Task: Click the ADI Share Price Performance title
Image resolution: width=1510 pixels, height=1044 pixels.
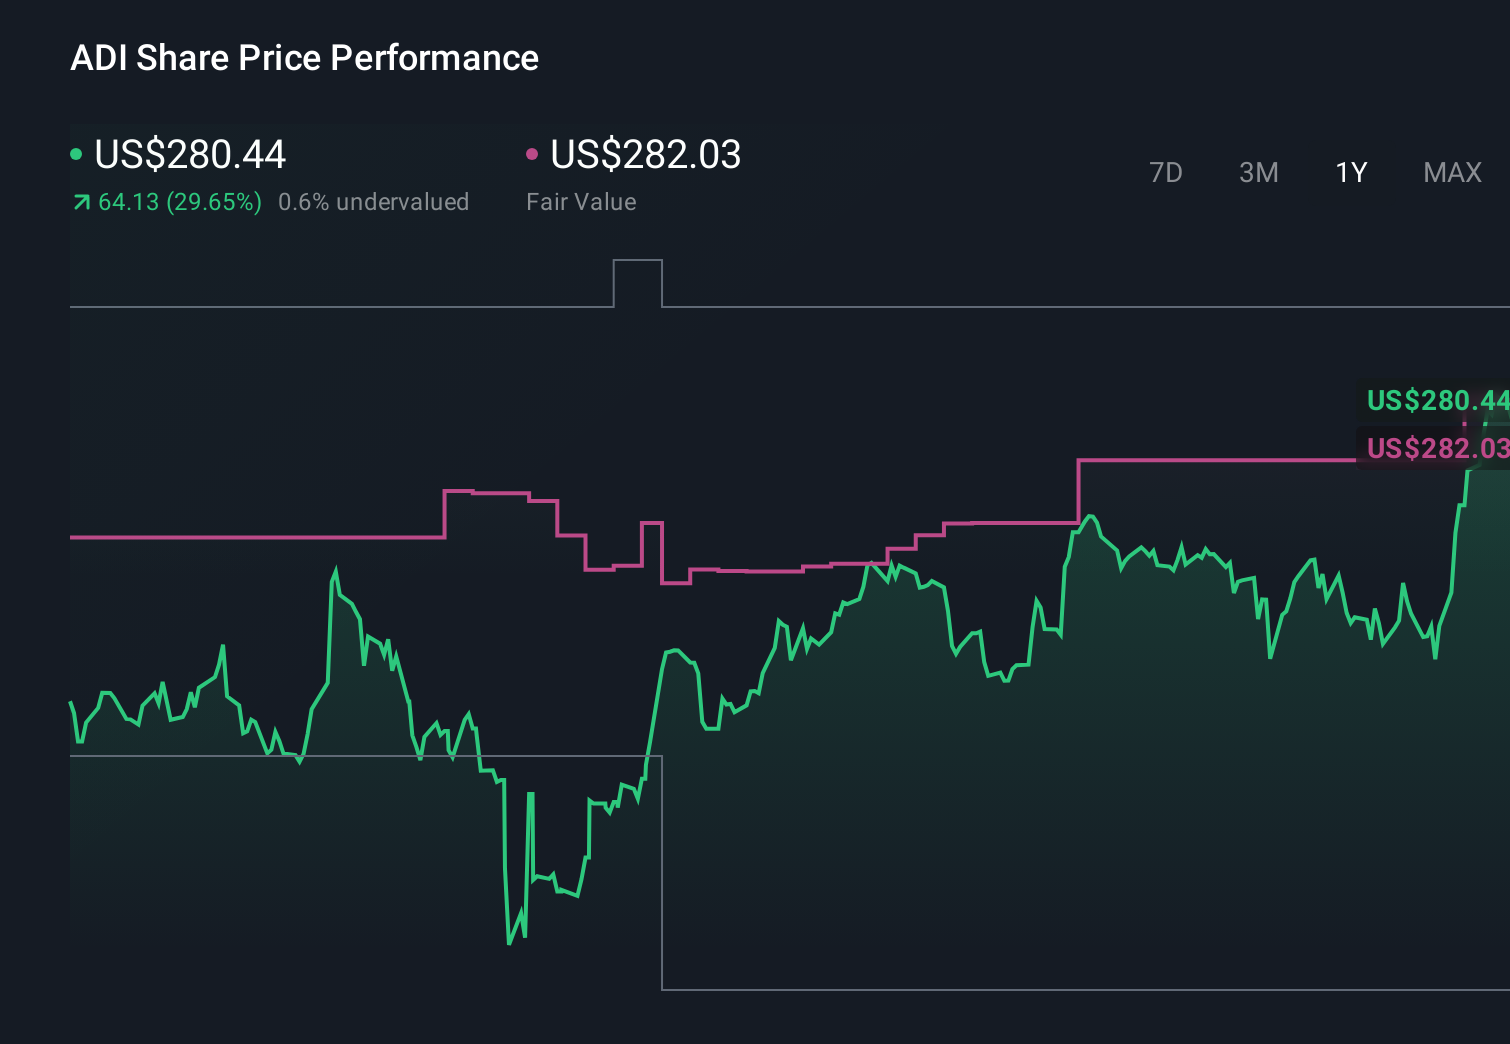Action: 305,58
